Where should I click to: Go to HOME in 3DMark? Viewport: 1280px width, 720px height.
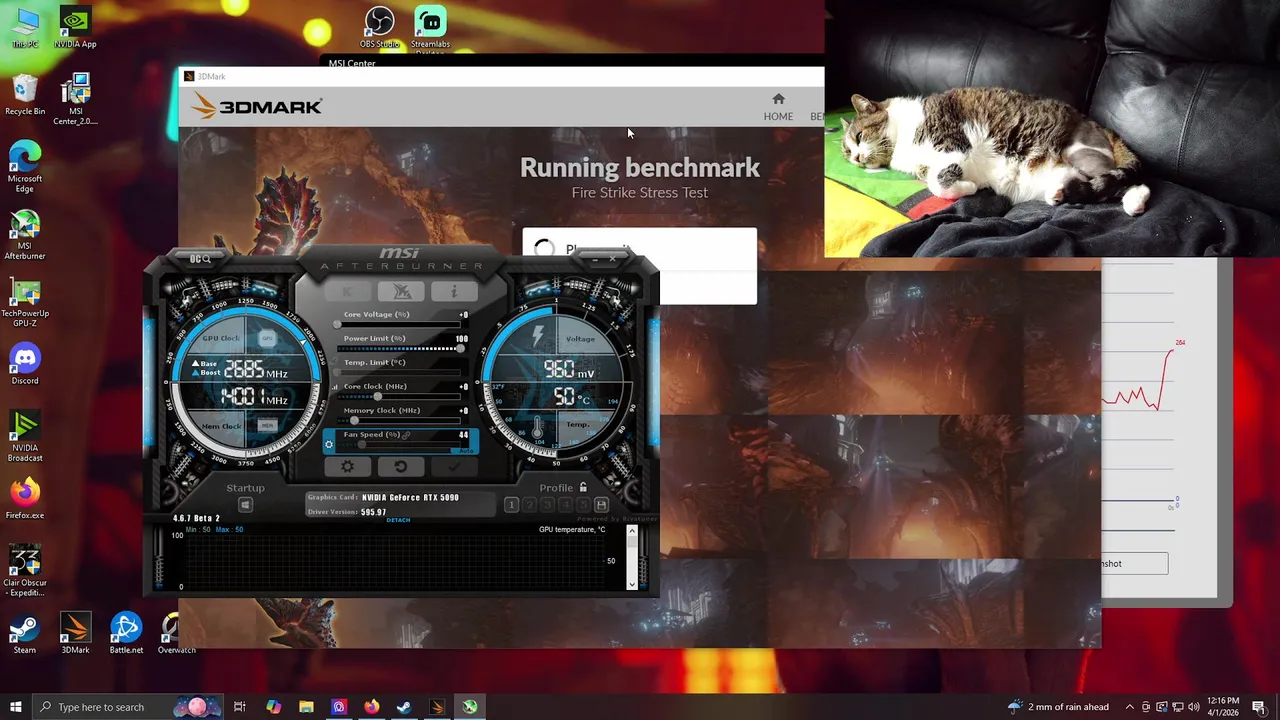click(x=778, y=107)
